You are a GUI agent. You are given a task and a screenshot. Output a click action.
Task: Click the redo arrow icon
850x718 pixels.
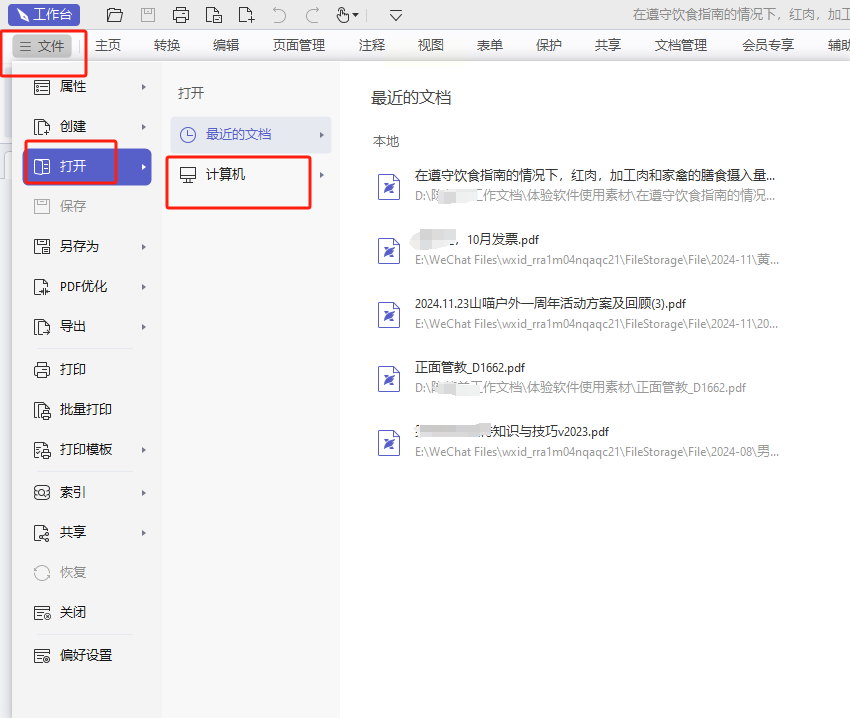[312, 15]
